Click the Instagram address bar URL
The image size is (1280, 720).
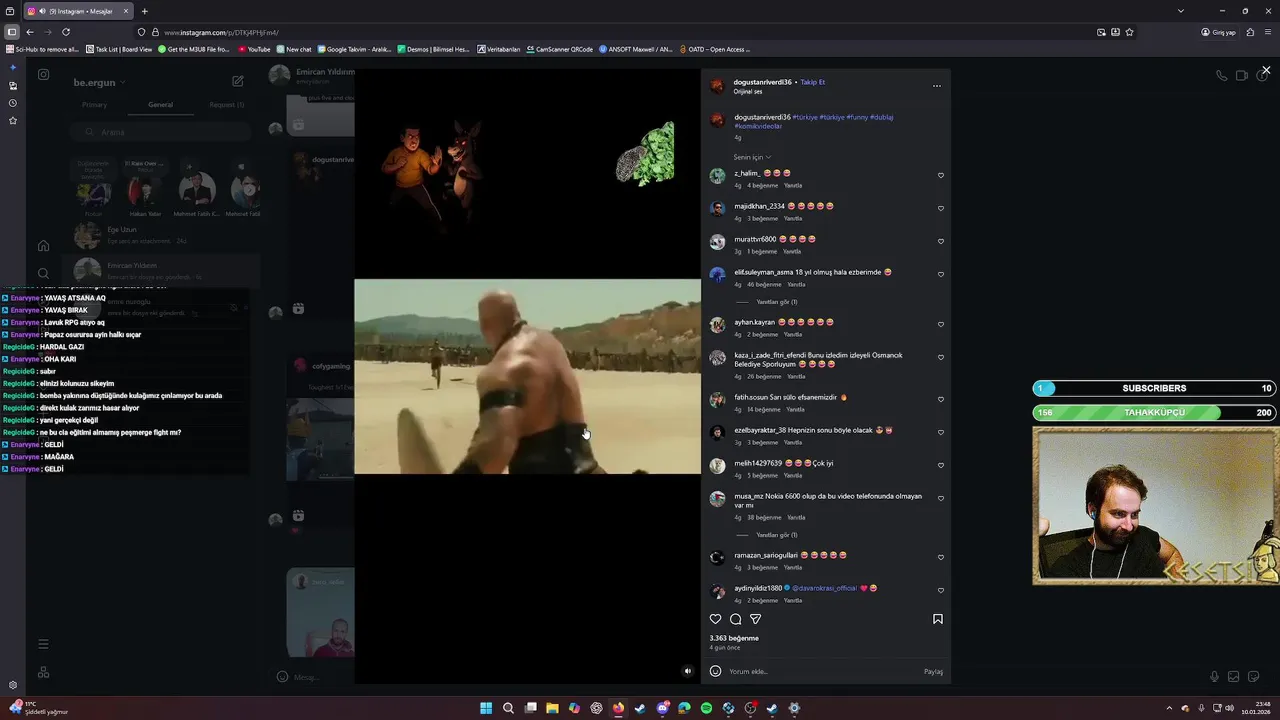coord(221,32)
